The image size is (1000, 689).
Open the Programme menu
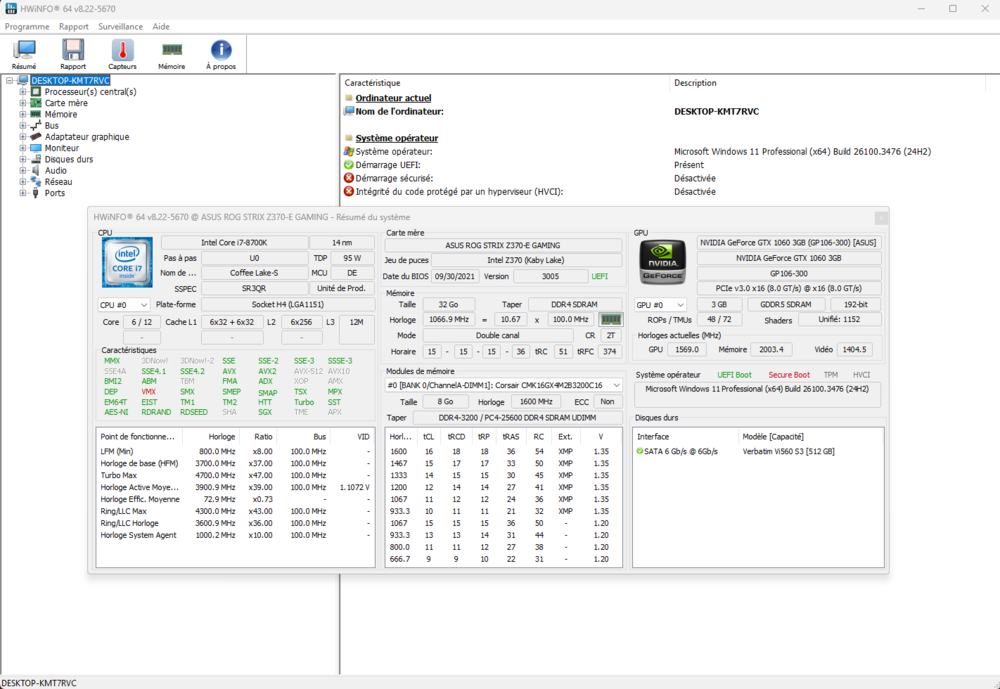pos(27,27)
